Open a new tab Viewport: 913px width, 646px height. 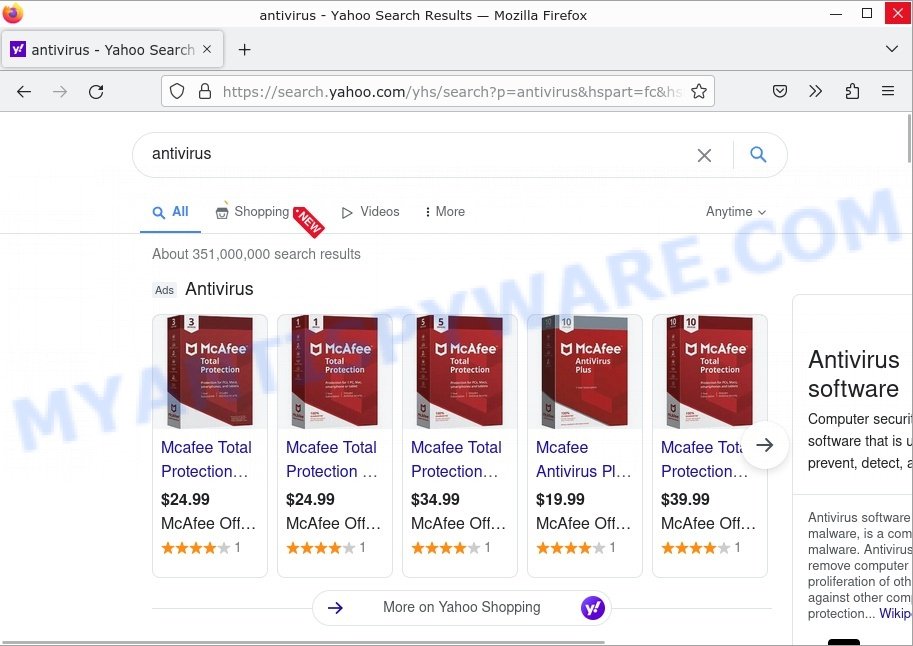[x=245, y=50]
